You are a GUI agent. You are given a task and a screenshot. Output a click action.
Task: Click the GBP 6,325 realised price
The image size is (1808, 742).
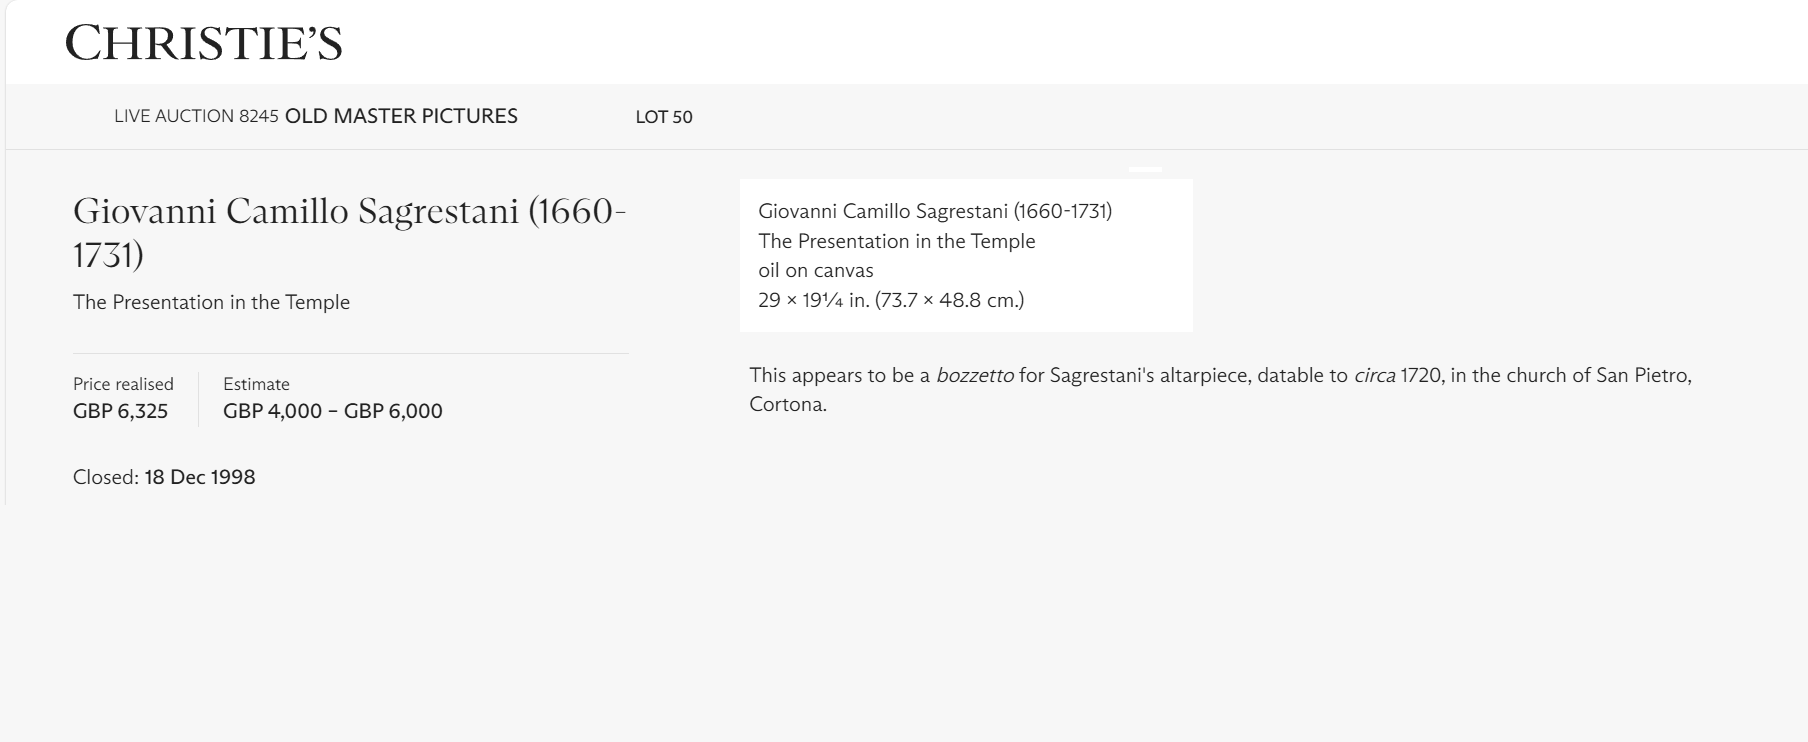tap(120, 411)
